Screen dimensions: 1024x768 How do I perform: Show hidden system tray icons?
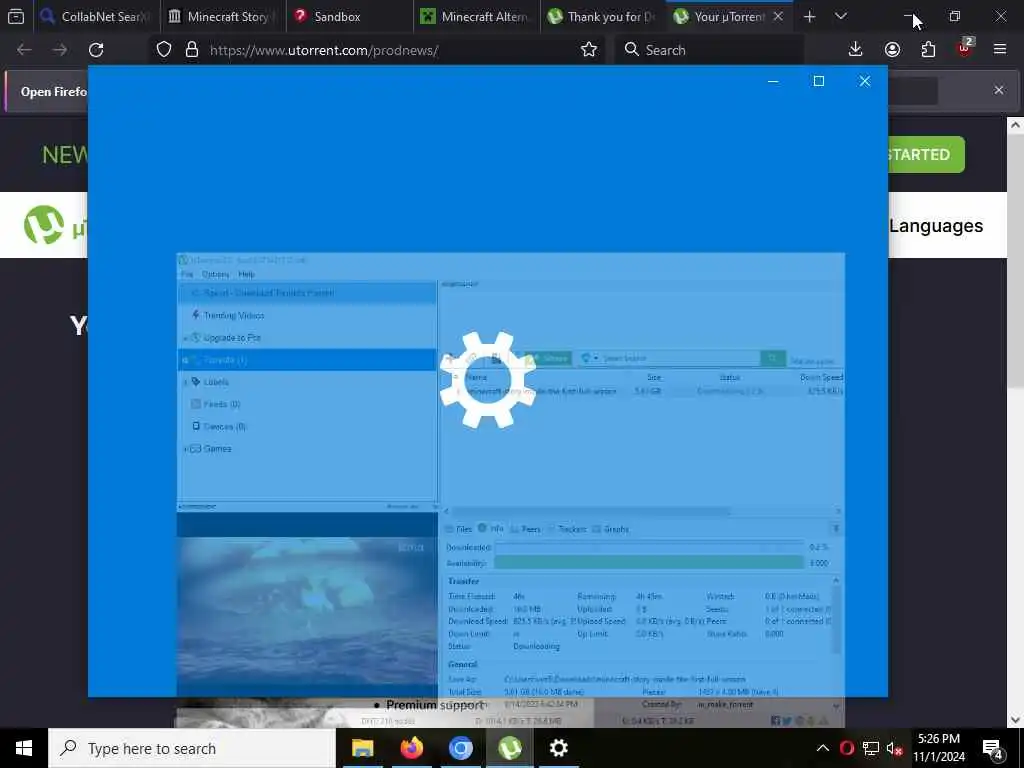[823, 748]
